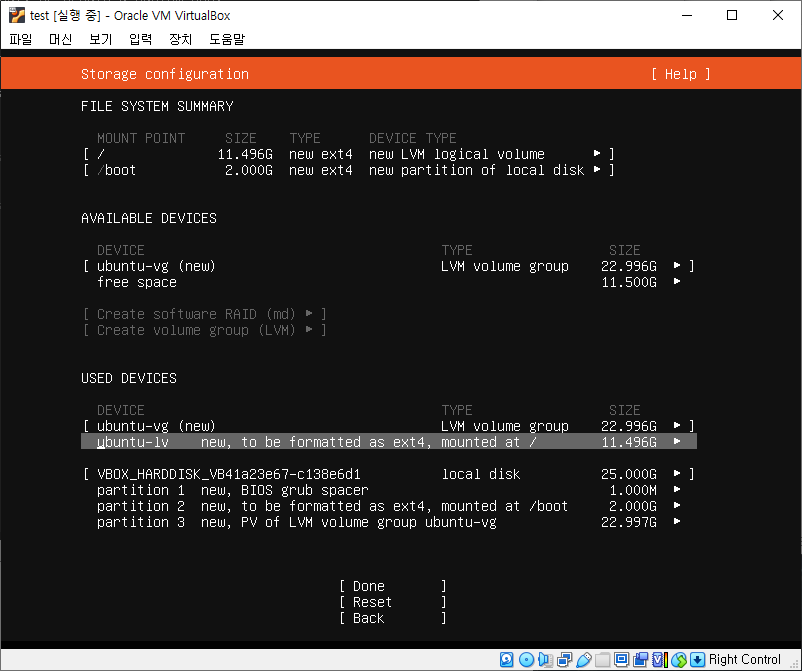Select the Reset button

[393, 602]
